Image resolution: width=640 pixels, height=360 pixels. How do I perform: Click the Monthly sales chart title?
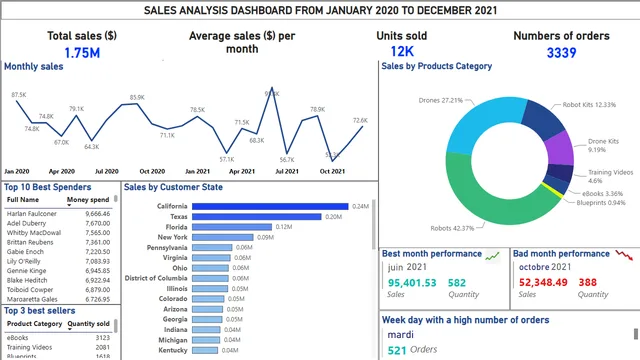(33, 67)
